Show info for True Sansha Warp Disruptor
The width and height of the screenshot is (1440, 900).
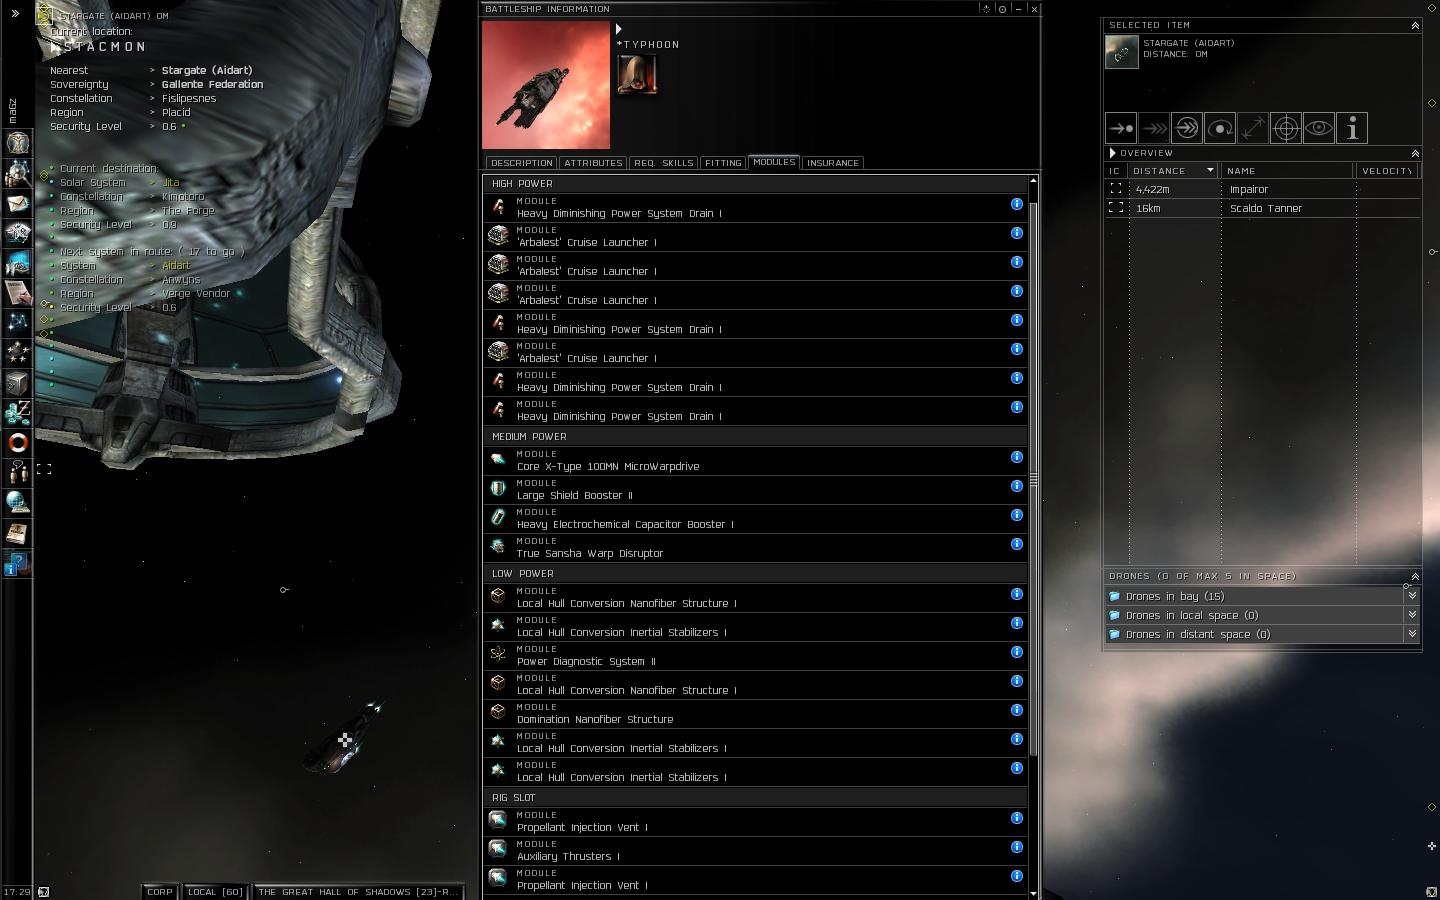coord(1016,544)
